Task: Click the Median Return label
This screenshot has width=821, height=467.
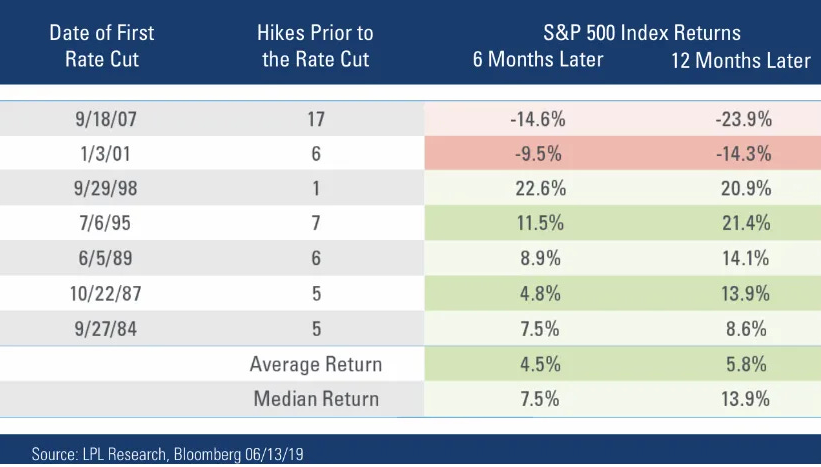Action: pyautogui.click(x=316, y=399)
